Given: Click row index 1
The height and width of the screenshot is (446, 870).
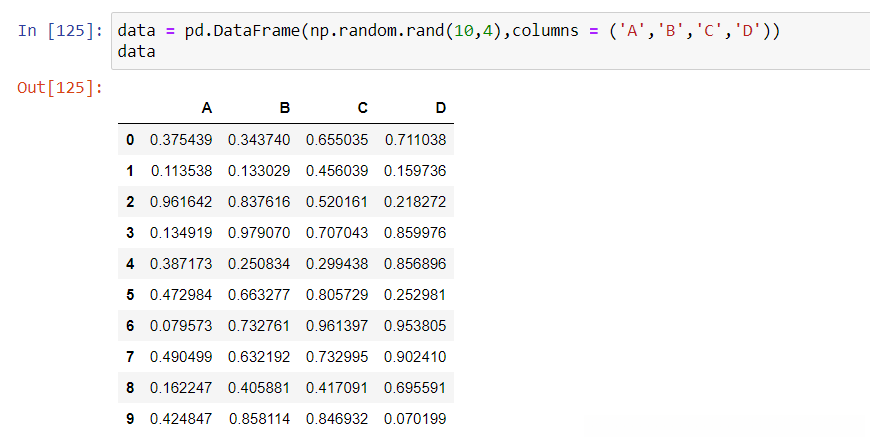Looking at the screenshot, I should [x=130, y=171].
